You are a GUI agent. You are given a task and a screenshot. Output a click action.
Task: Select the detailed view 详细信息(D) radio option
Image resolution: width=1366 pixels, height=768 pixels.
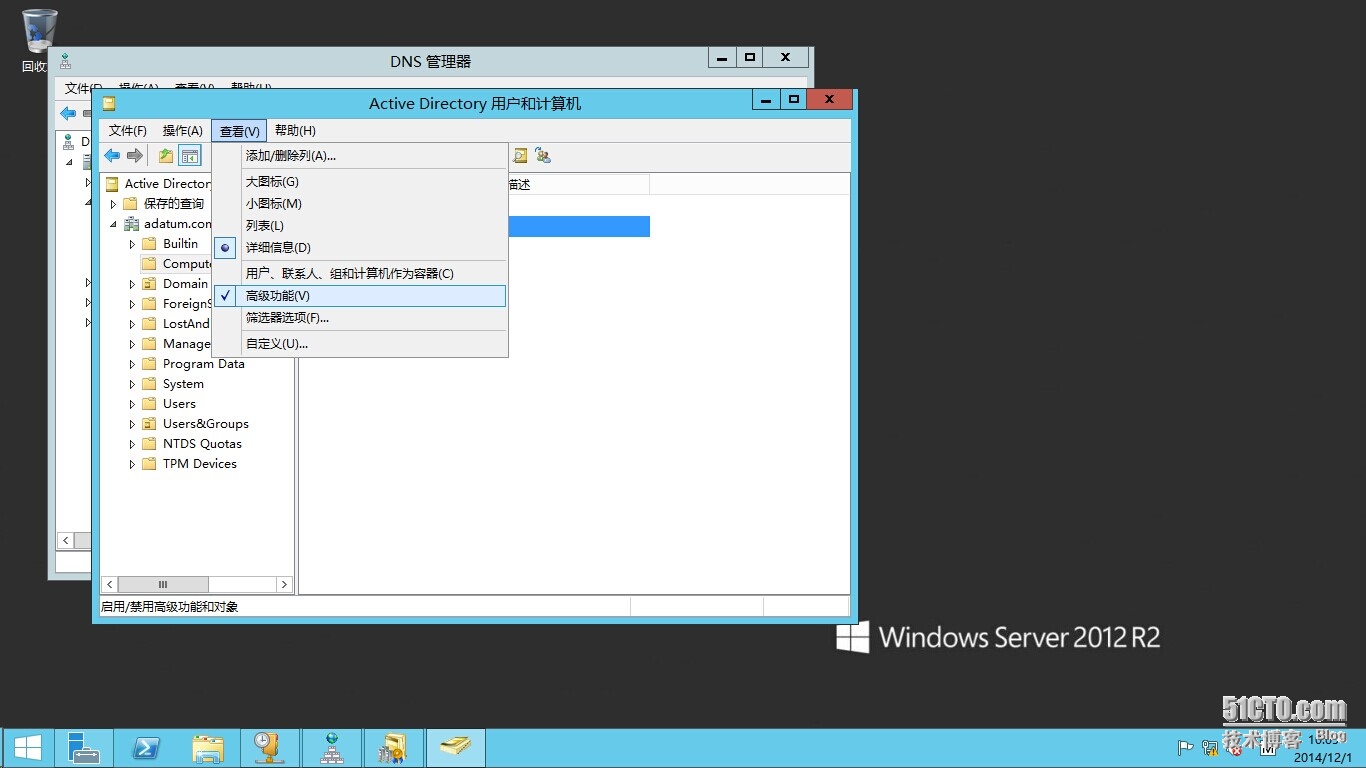(360, 248)
